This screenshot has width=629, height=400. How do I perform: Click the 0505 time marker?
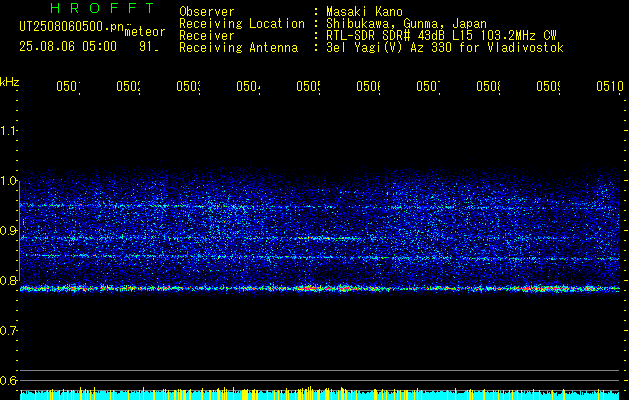(308, 86)
